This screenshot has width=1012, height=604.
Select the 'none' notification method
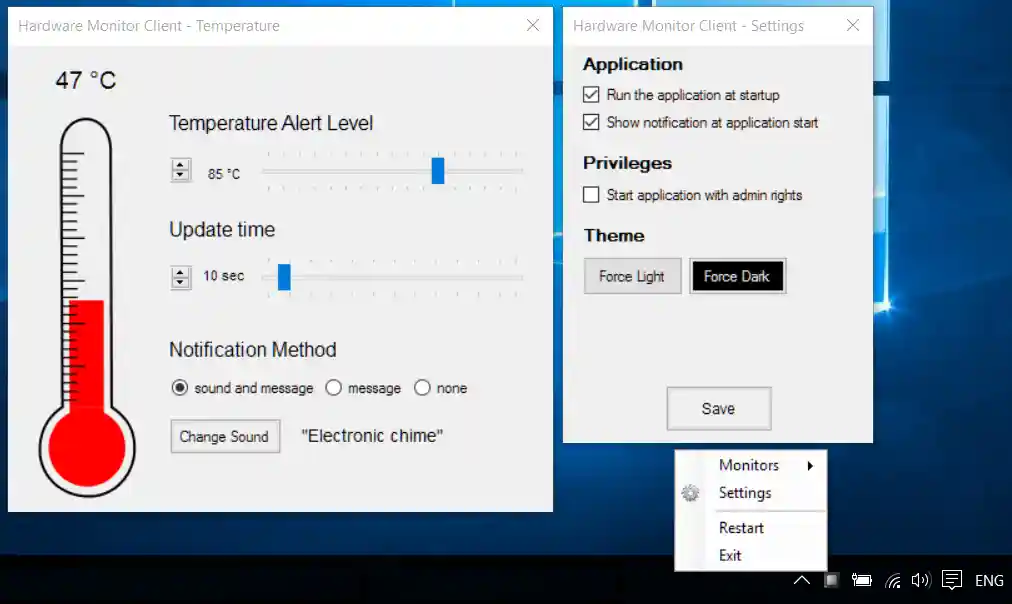tap(422, 388)
